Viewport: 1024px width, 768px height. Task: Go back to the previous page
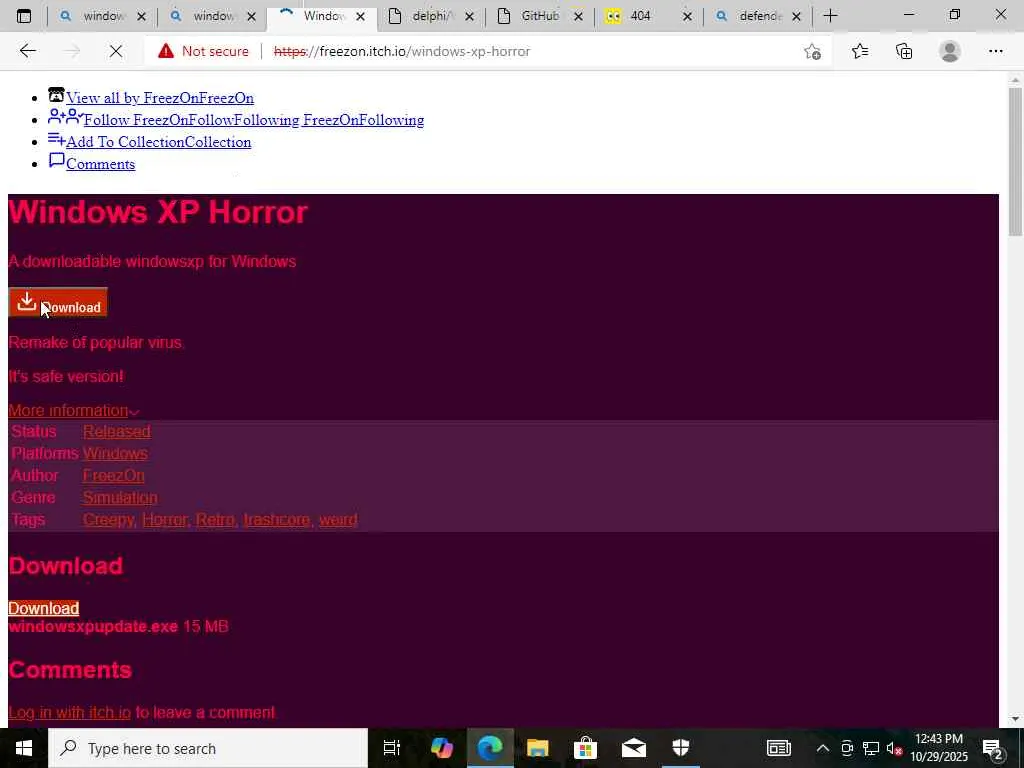27,51
